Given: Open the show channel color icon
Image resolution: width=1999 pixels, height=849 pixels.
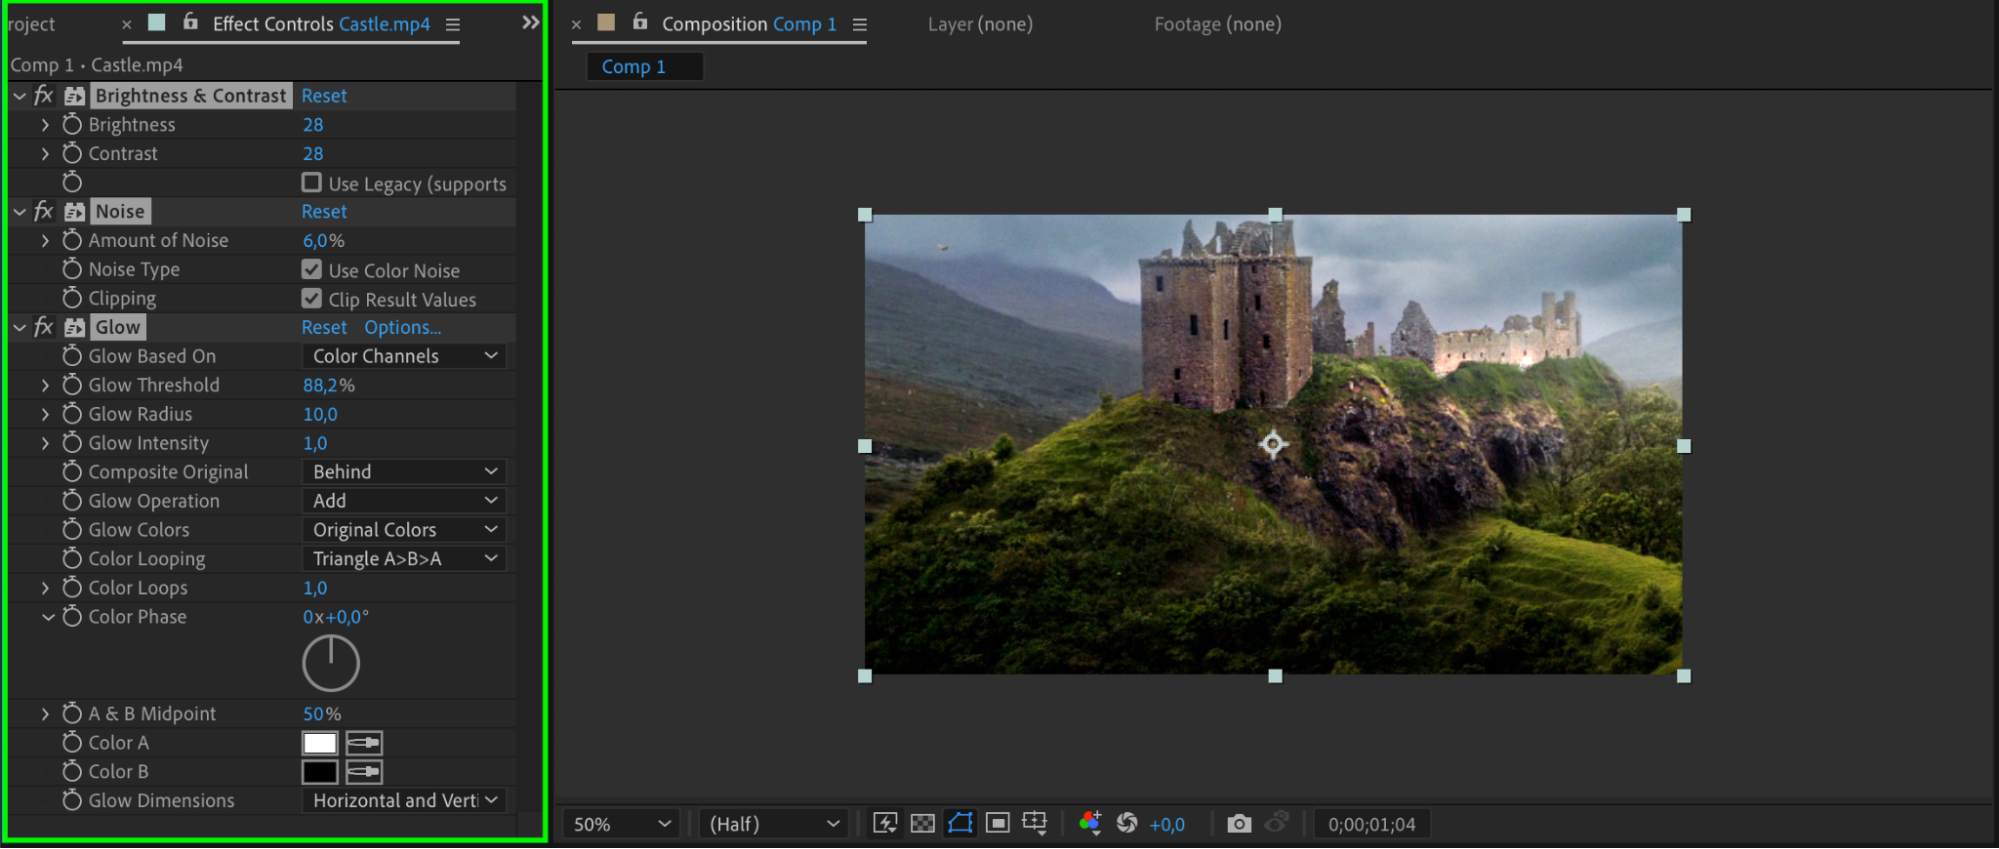Looking at the screenshot, I should point(1090,823).
